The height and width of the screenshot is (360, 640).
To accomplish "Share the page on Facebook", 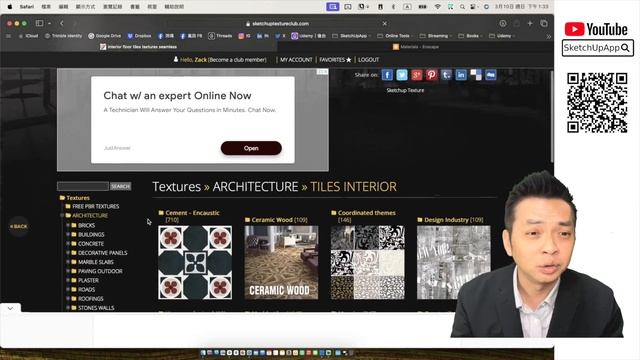I will [x=387, y=75].
